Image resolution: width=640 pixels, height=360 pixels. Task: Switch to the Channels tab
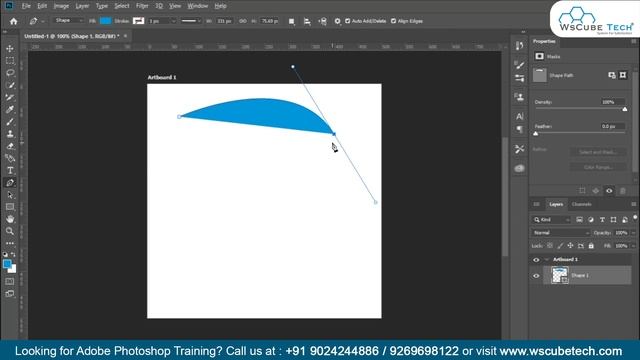pos(582,204)
